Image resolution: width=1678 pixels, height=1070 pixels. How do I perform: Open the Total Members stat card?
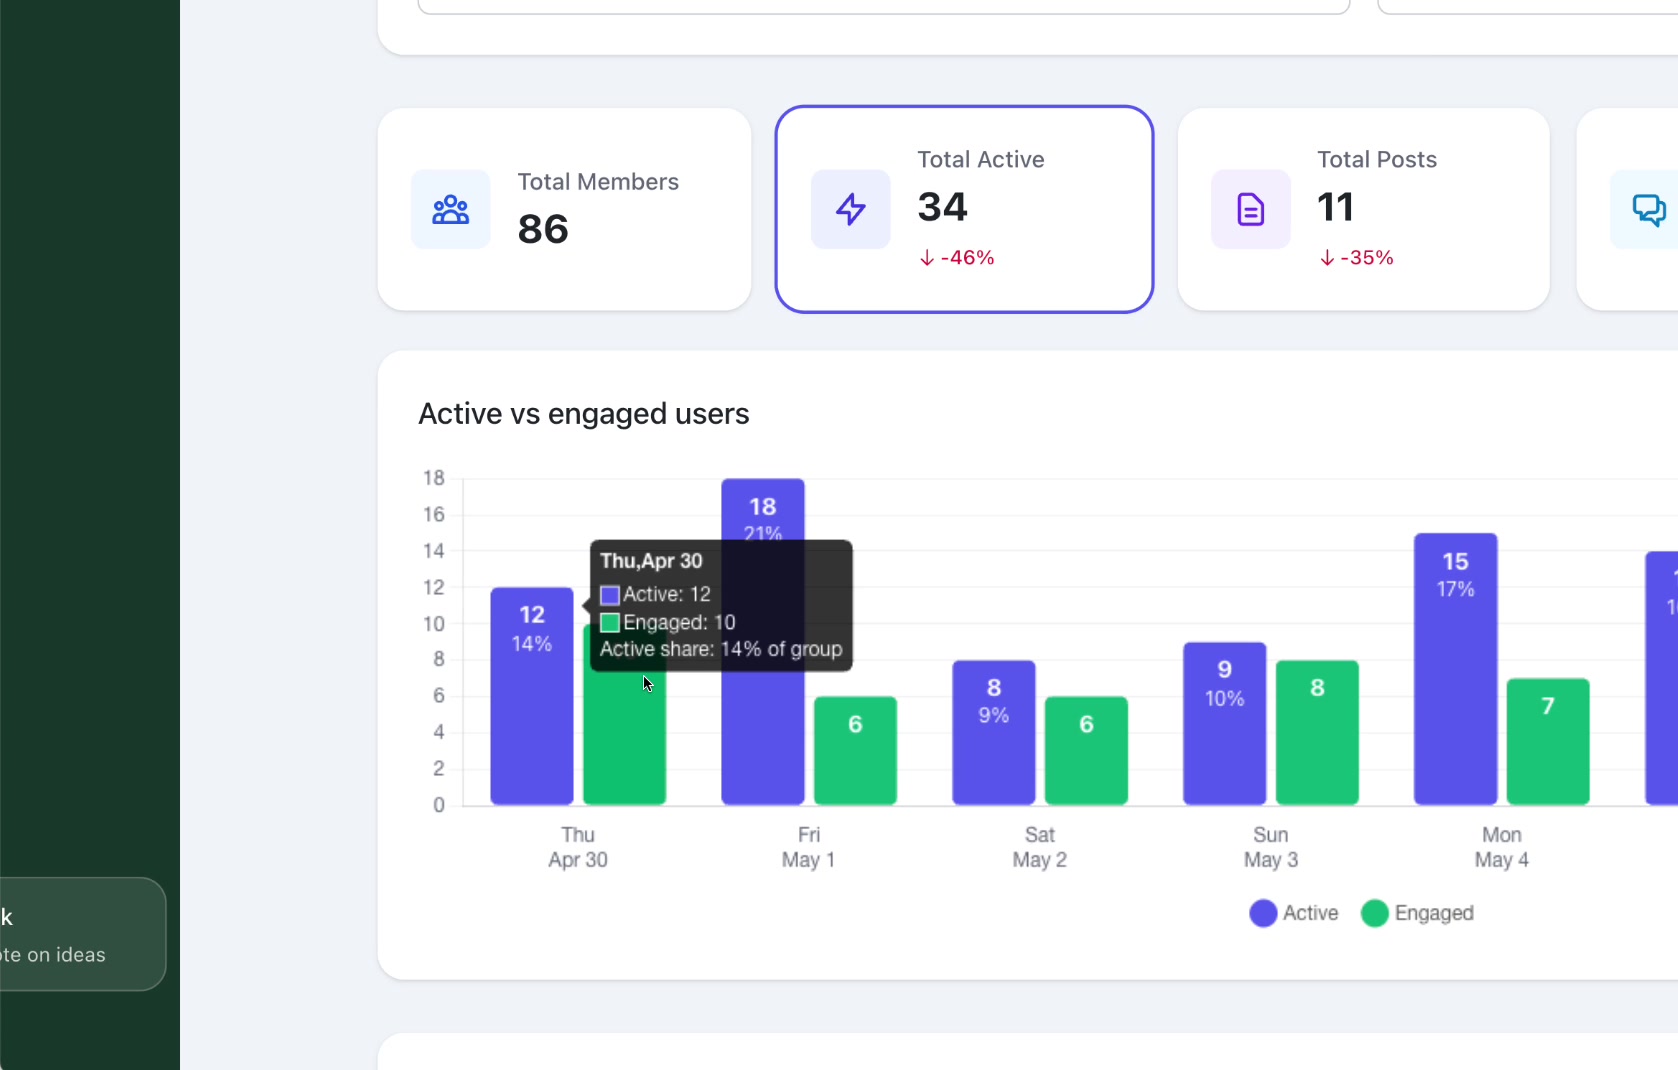click(x=564, y=209)
